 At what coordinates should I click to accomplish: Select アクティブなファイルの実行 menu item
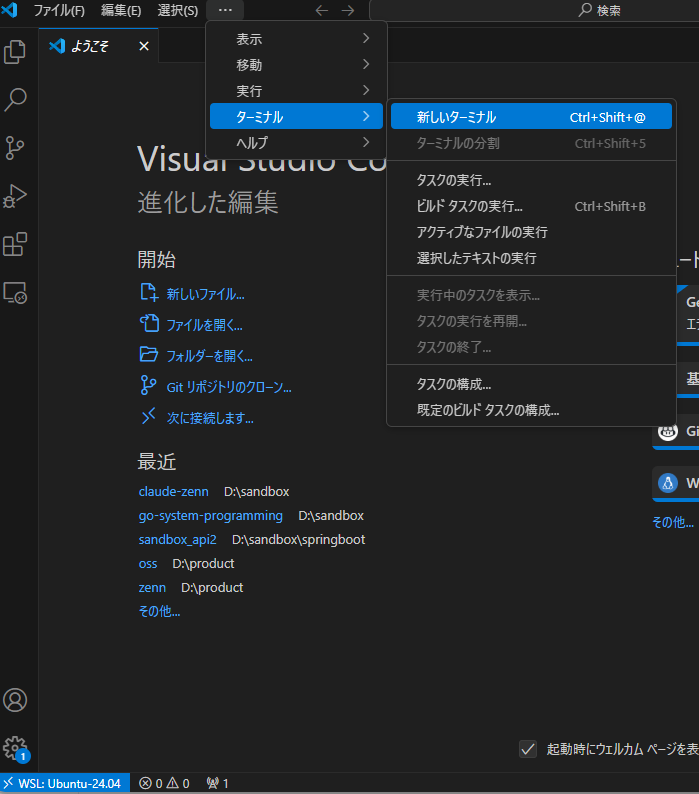(531, 232)
